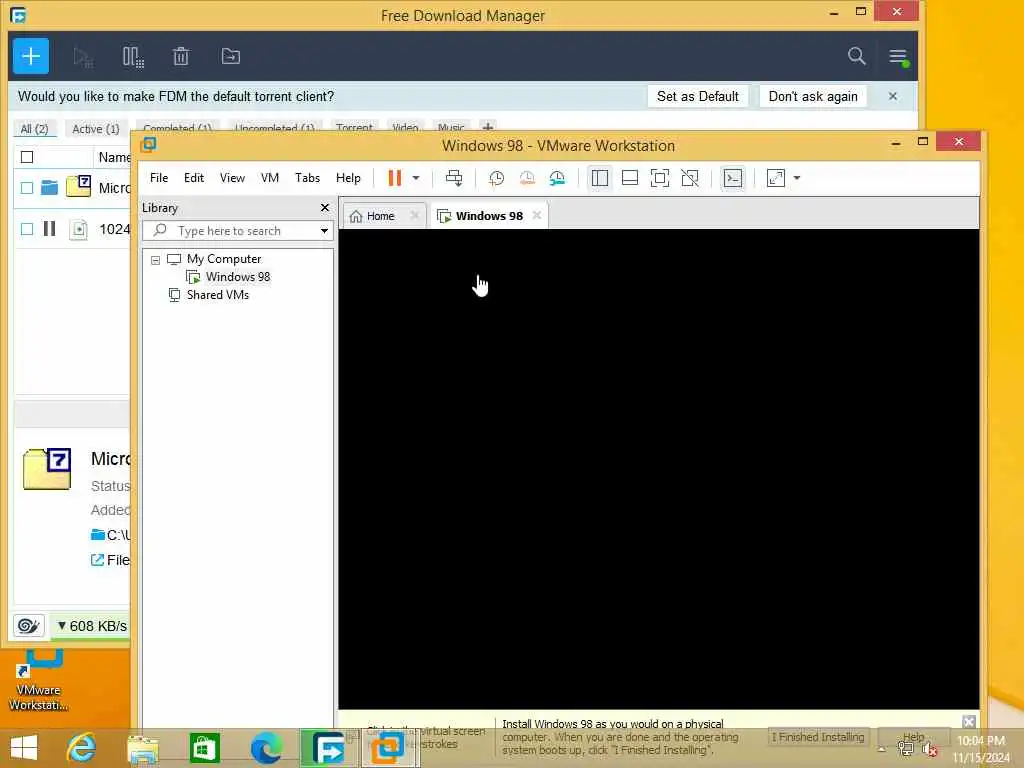Click Send Ctrl+Alt+Del icon in VMware toolbar
This screenshot has height=768, width=1024.
tap(454, 178)
